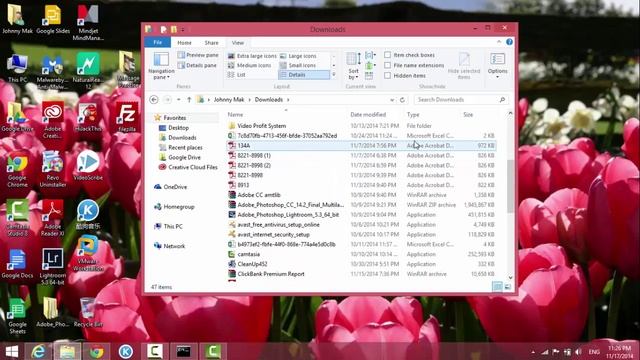Choose Medium icons layout

click(249, 65)
